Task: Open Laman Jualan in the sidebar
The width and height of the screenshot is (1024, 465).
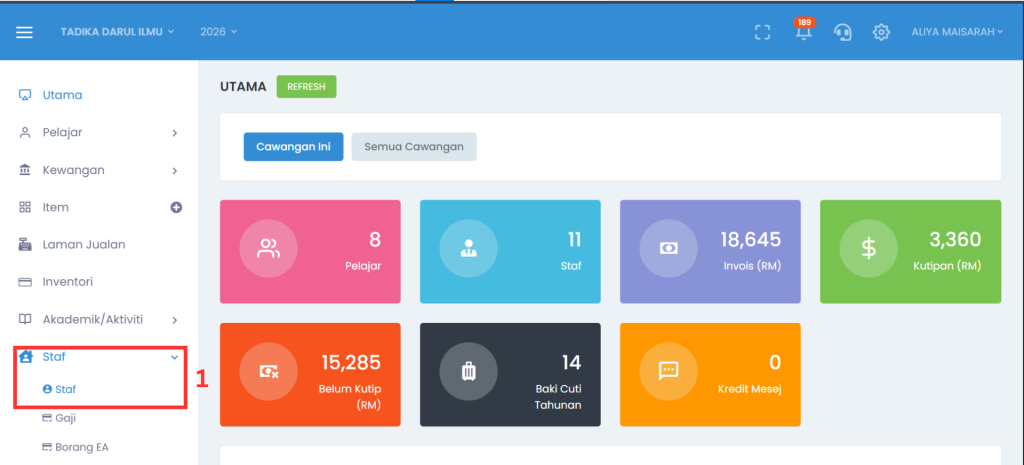Action: tap(84, 245)
